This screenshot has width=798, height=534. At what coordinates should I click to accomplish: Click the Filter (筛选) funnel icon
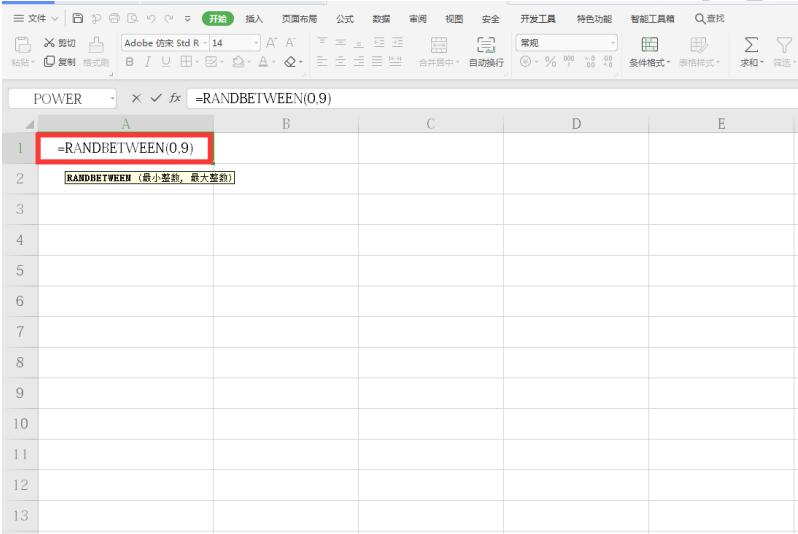(x=784, y=45)
